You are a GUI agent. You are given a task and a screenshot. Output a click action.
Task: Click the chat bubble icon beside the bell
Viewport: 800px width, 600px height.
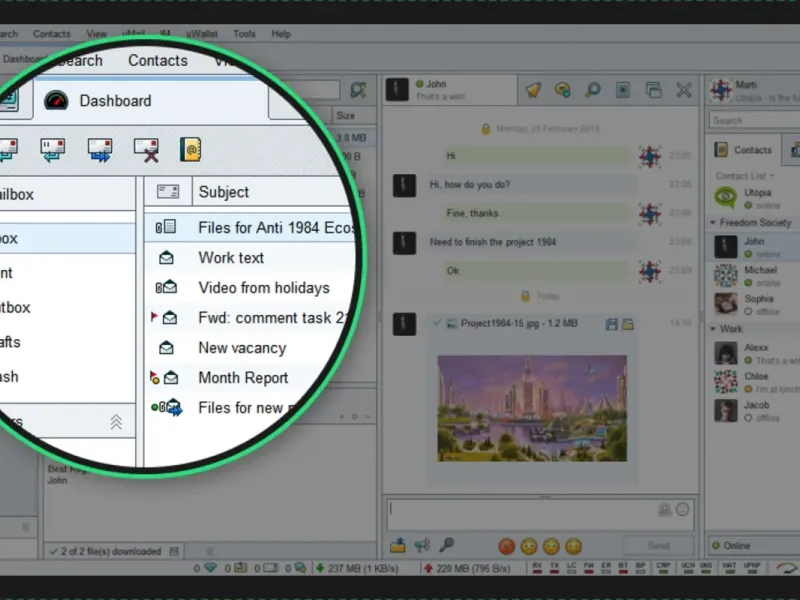point(563,90)
